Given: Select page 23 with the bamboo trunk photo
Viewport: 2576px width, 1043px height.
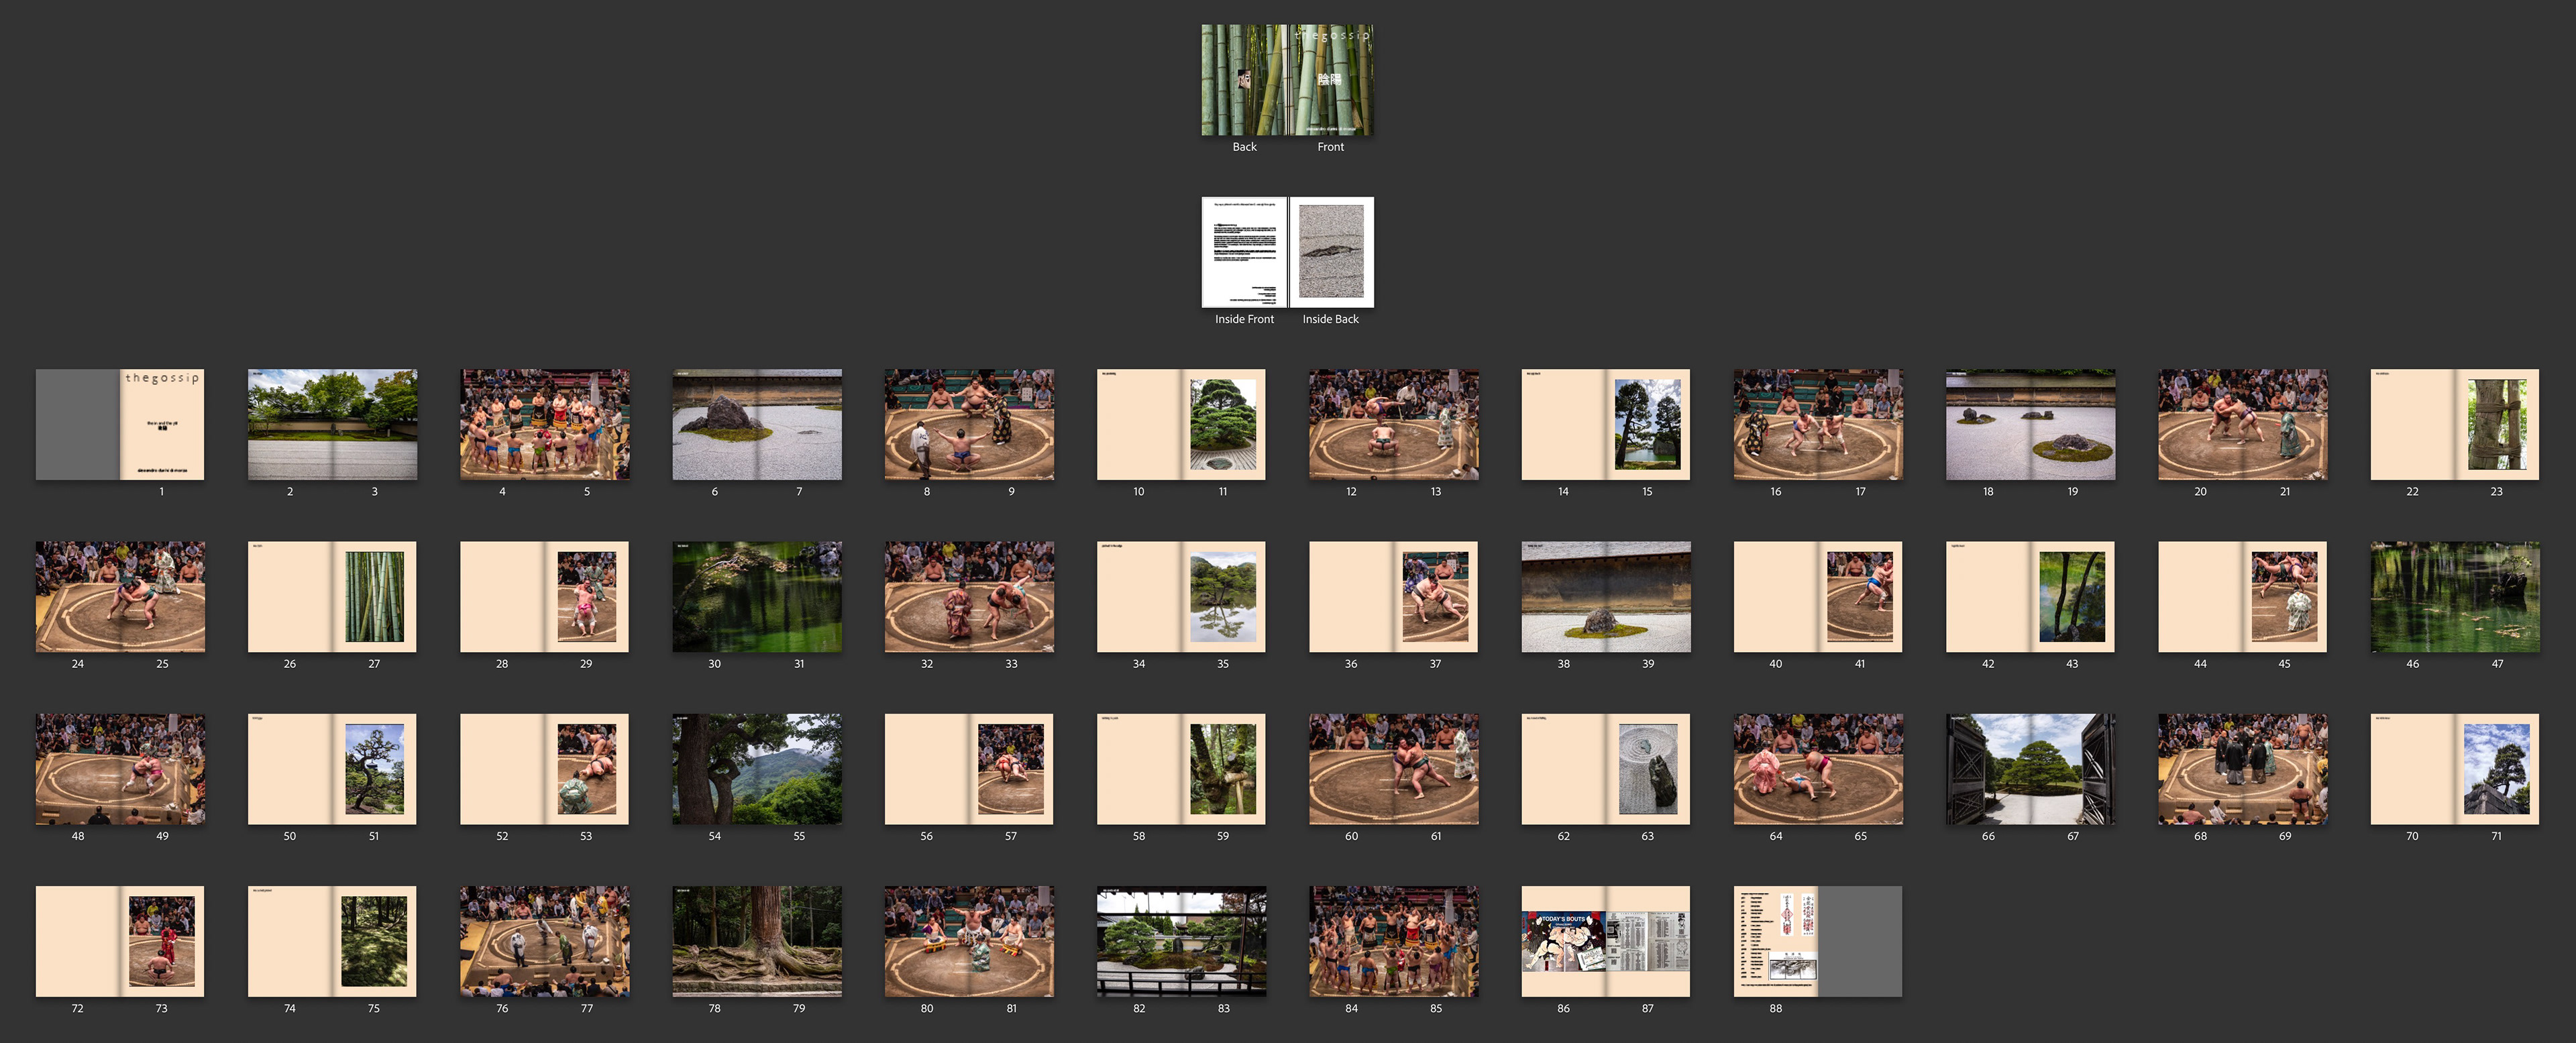Looking at the screenshot, I should pyautogui.click(x=2497, y=424).
